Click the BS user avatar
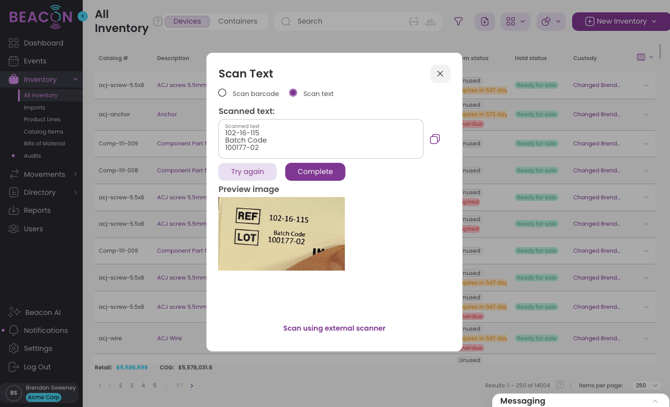 tap(13, 392)
